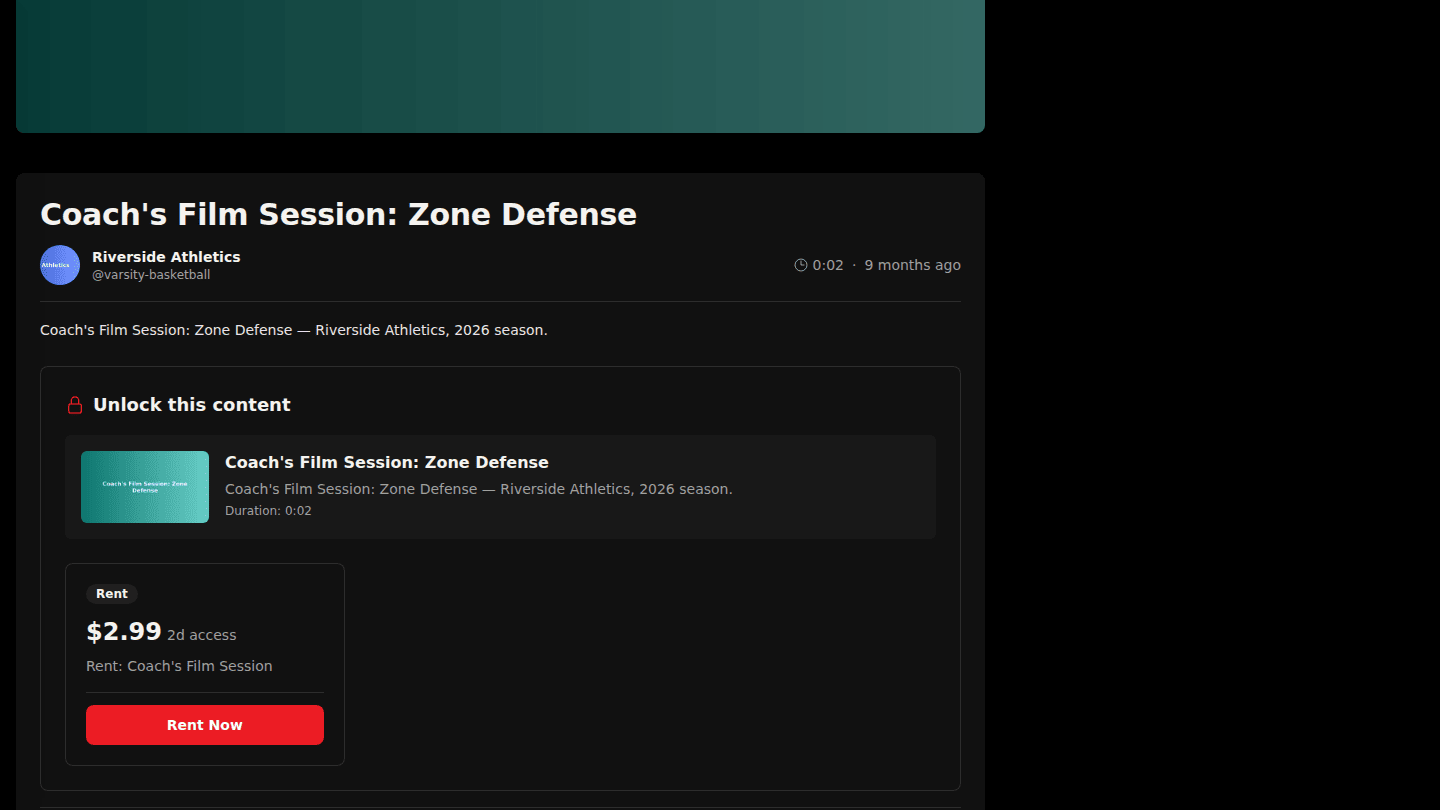The height and width of the screenshot is (810, 1440).
Task: Click the content card title Zone Defense
Action: [387, 462]
